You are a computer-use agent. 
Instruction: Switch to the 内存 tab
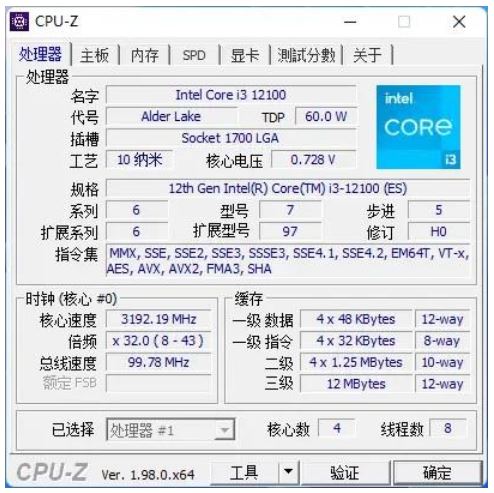coord(144,55)
